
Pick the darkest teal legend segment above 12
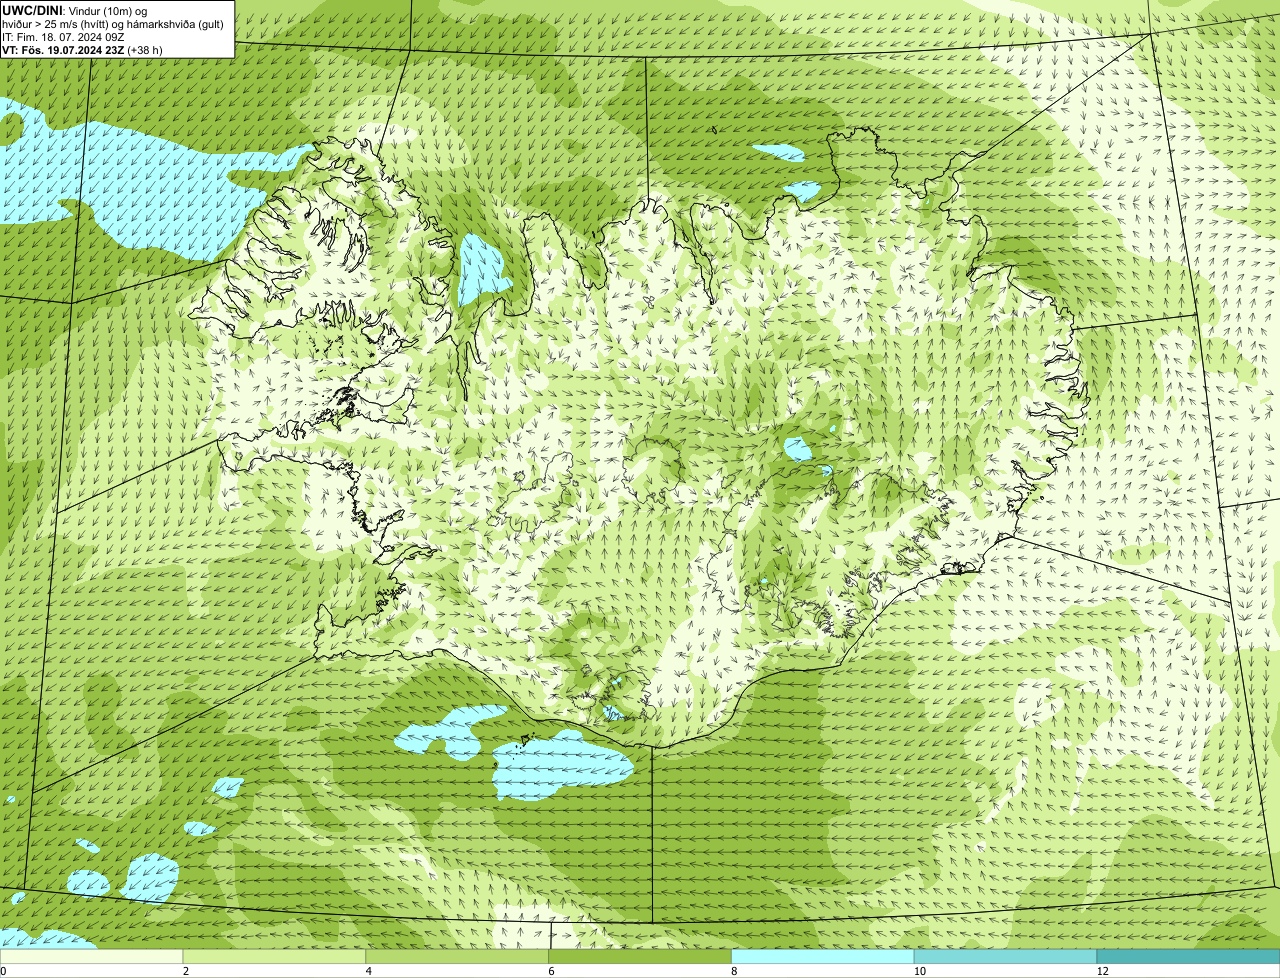point(1188,957)
